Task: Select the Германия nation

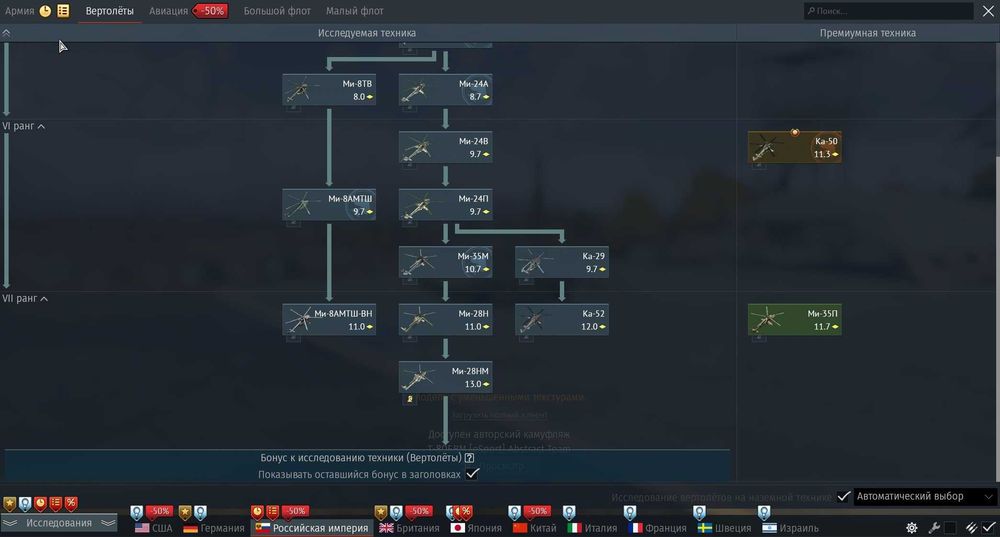Action: tap(214, 528)
